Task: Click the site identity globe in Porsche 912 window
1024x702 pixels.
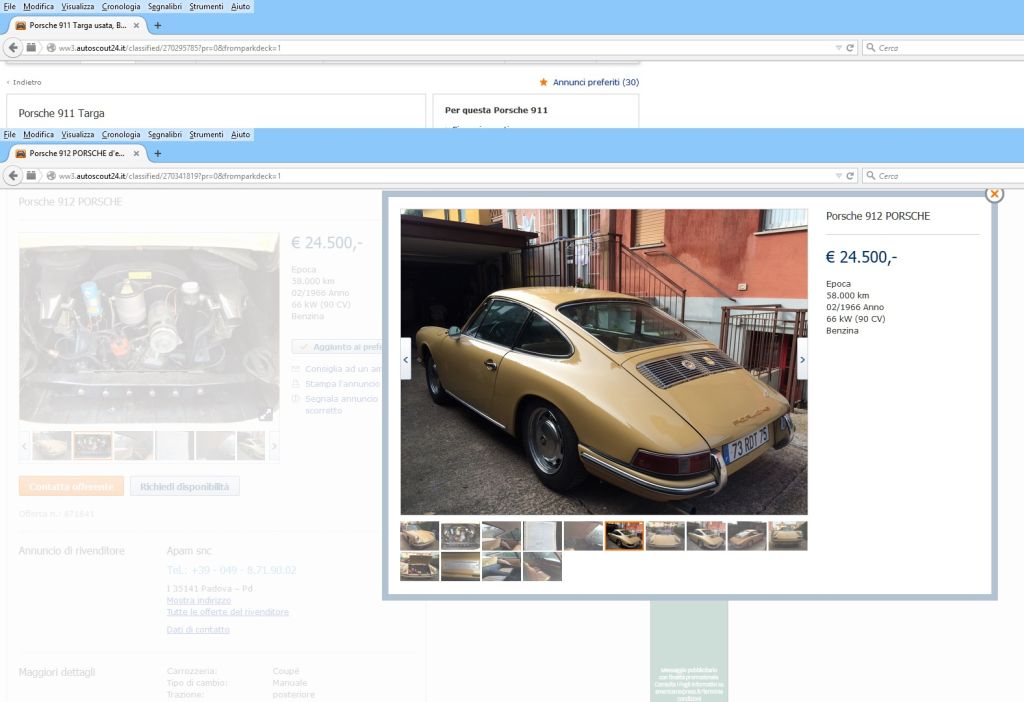Action: [51, 176]
